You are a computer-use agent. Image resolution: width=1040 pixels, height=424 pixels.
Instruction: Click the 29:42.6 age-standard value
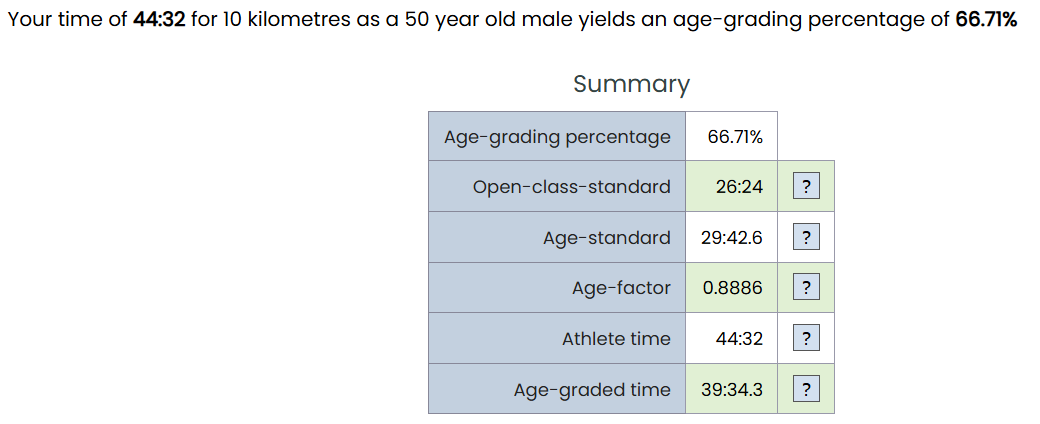(x=732, y=238)
